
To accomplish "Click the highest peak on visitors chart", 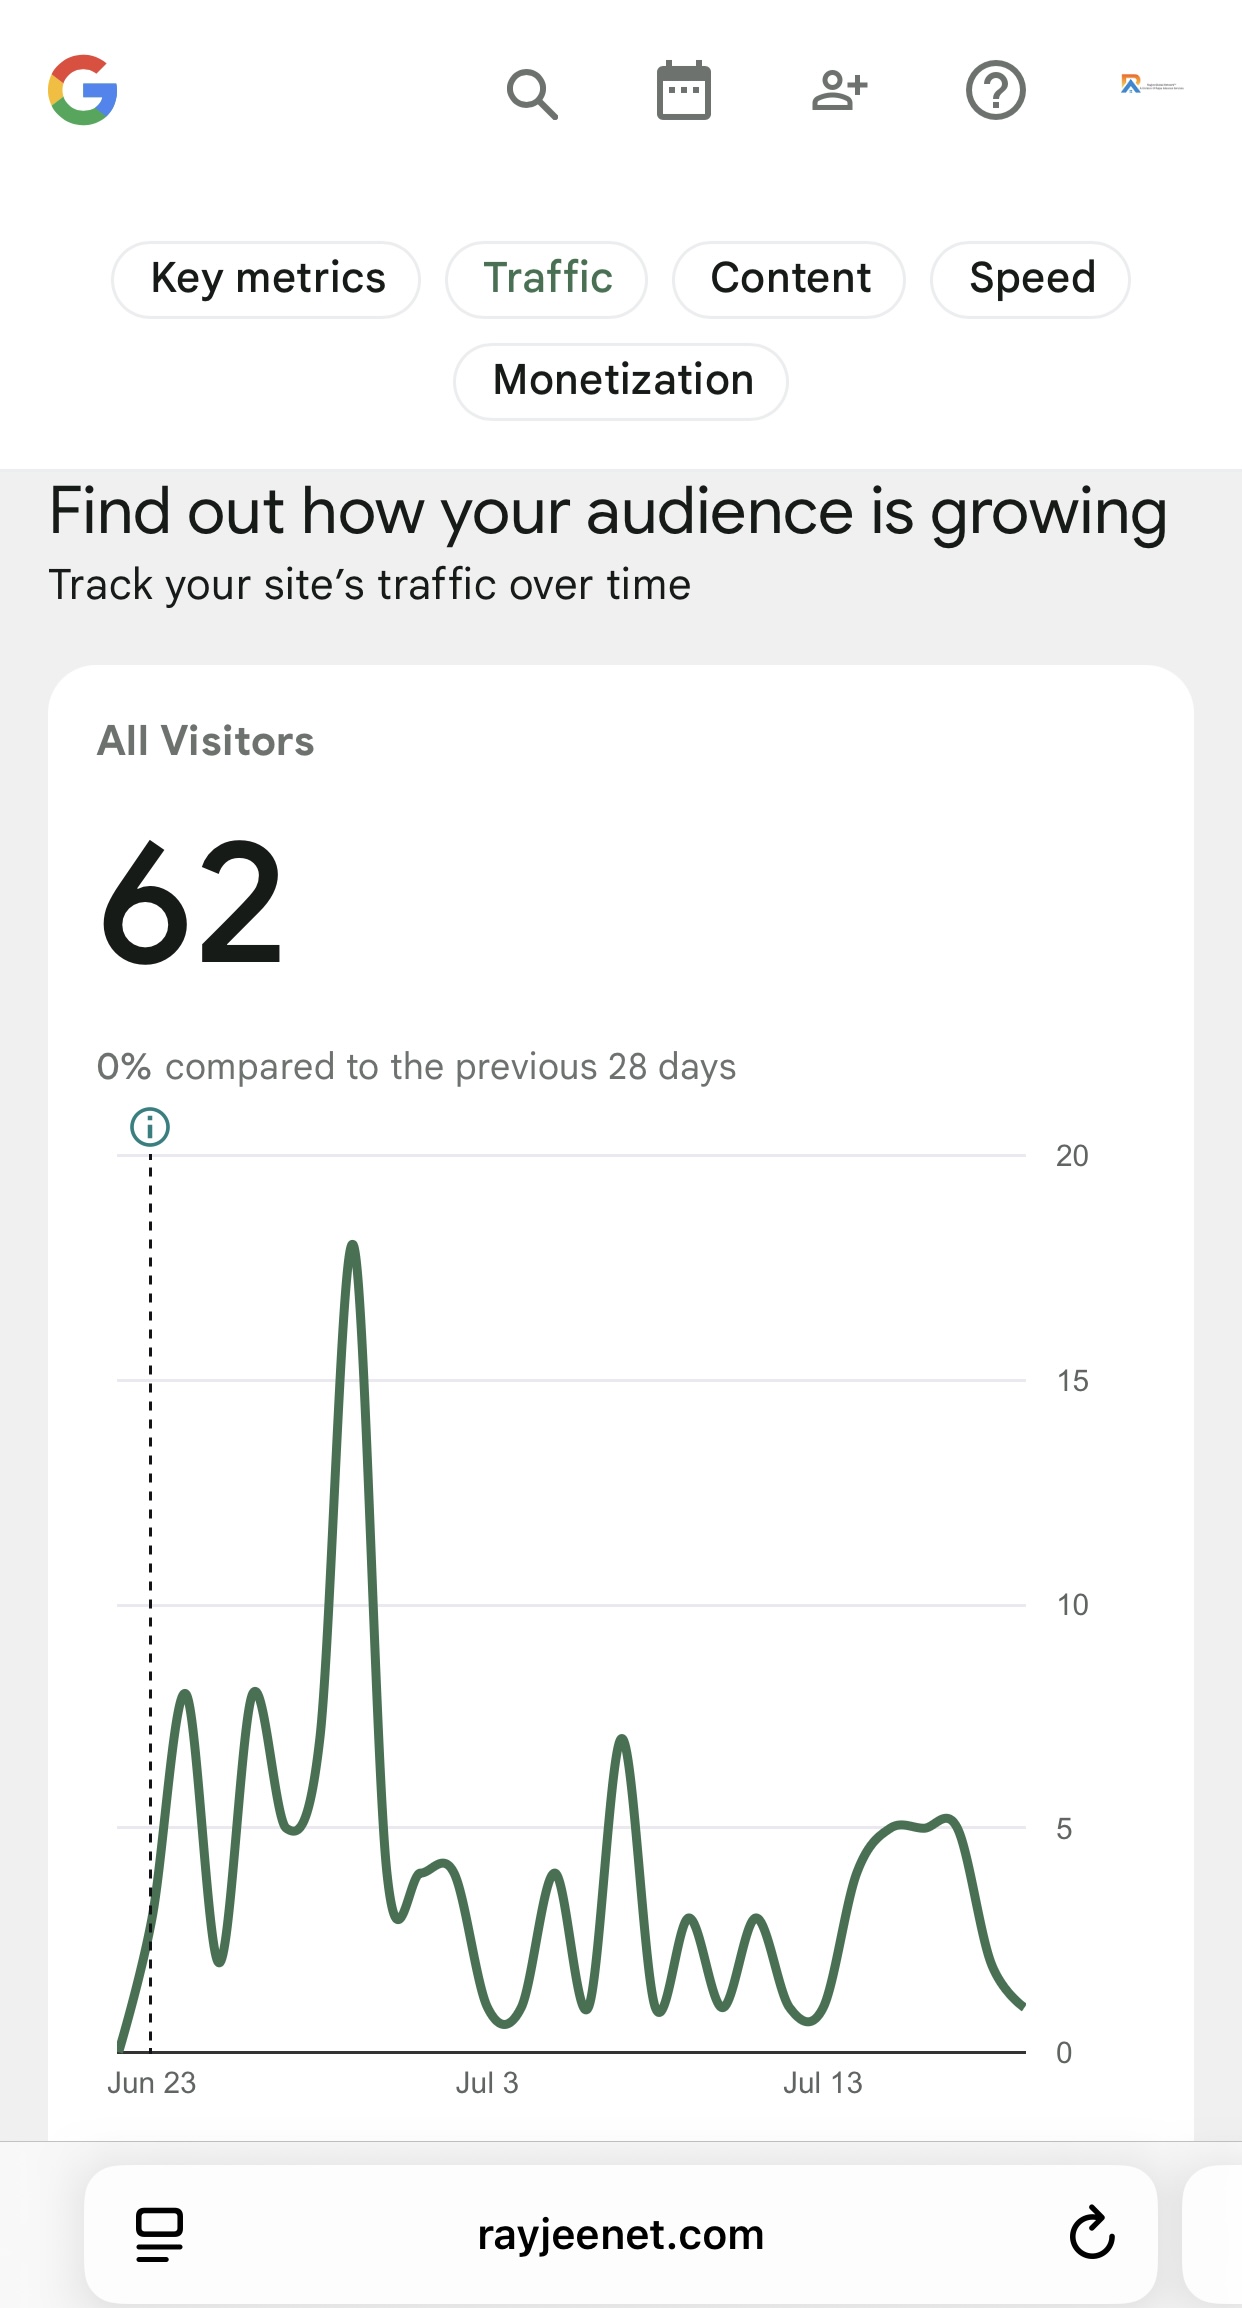I will point(352,1246).
